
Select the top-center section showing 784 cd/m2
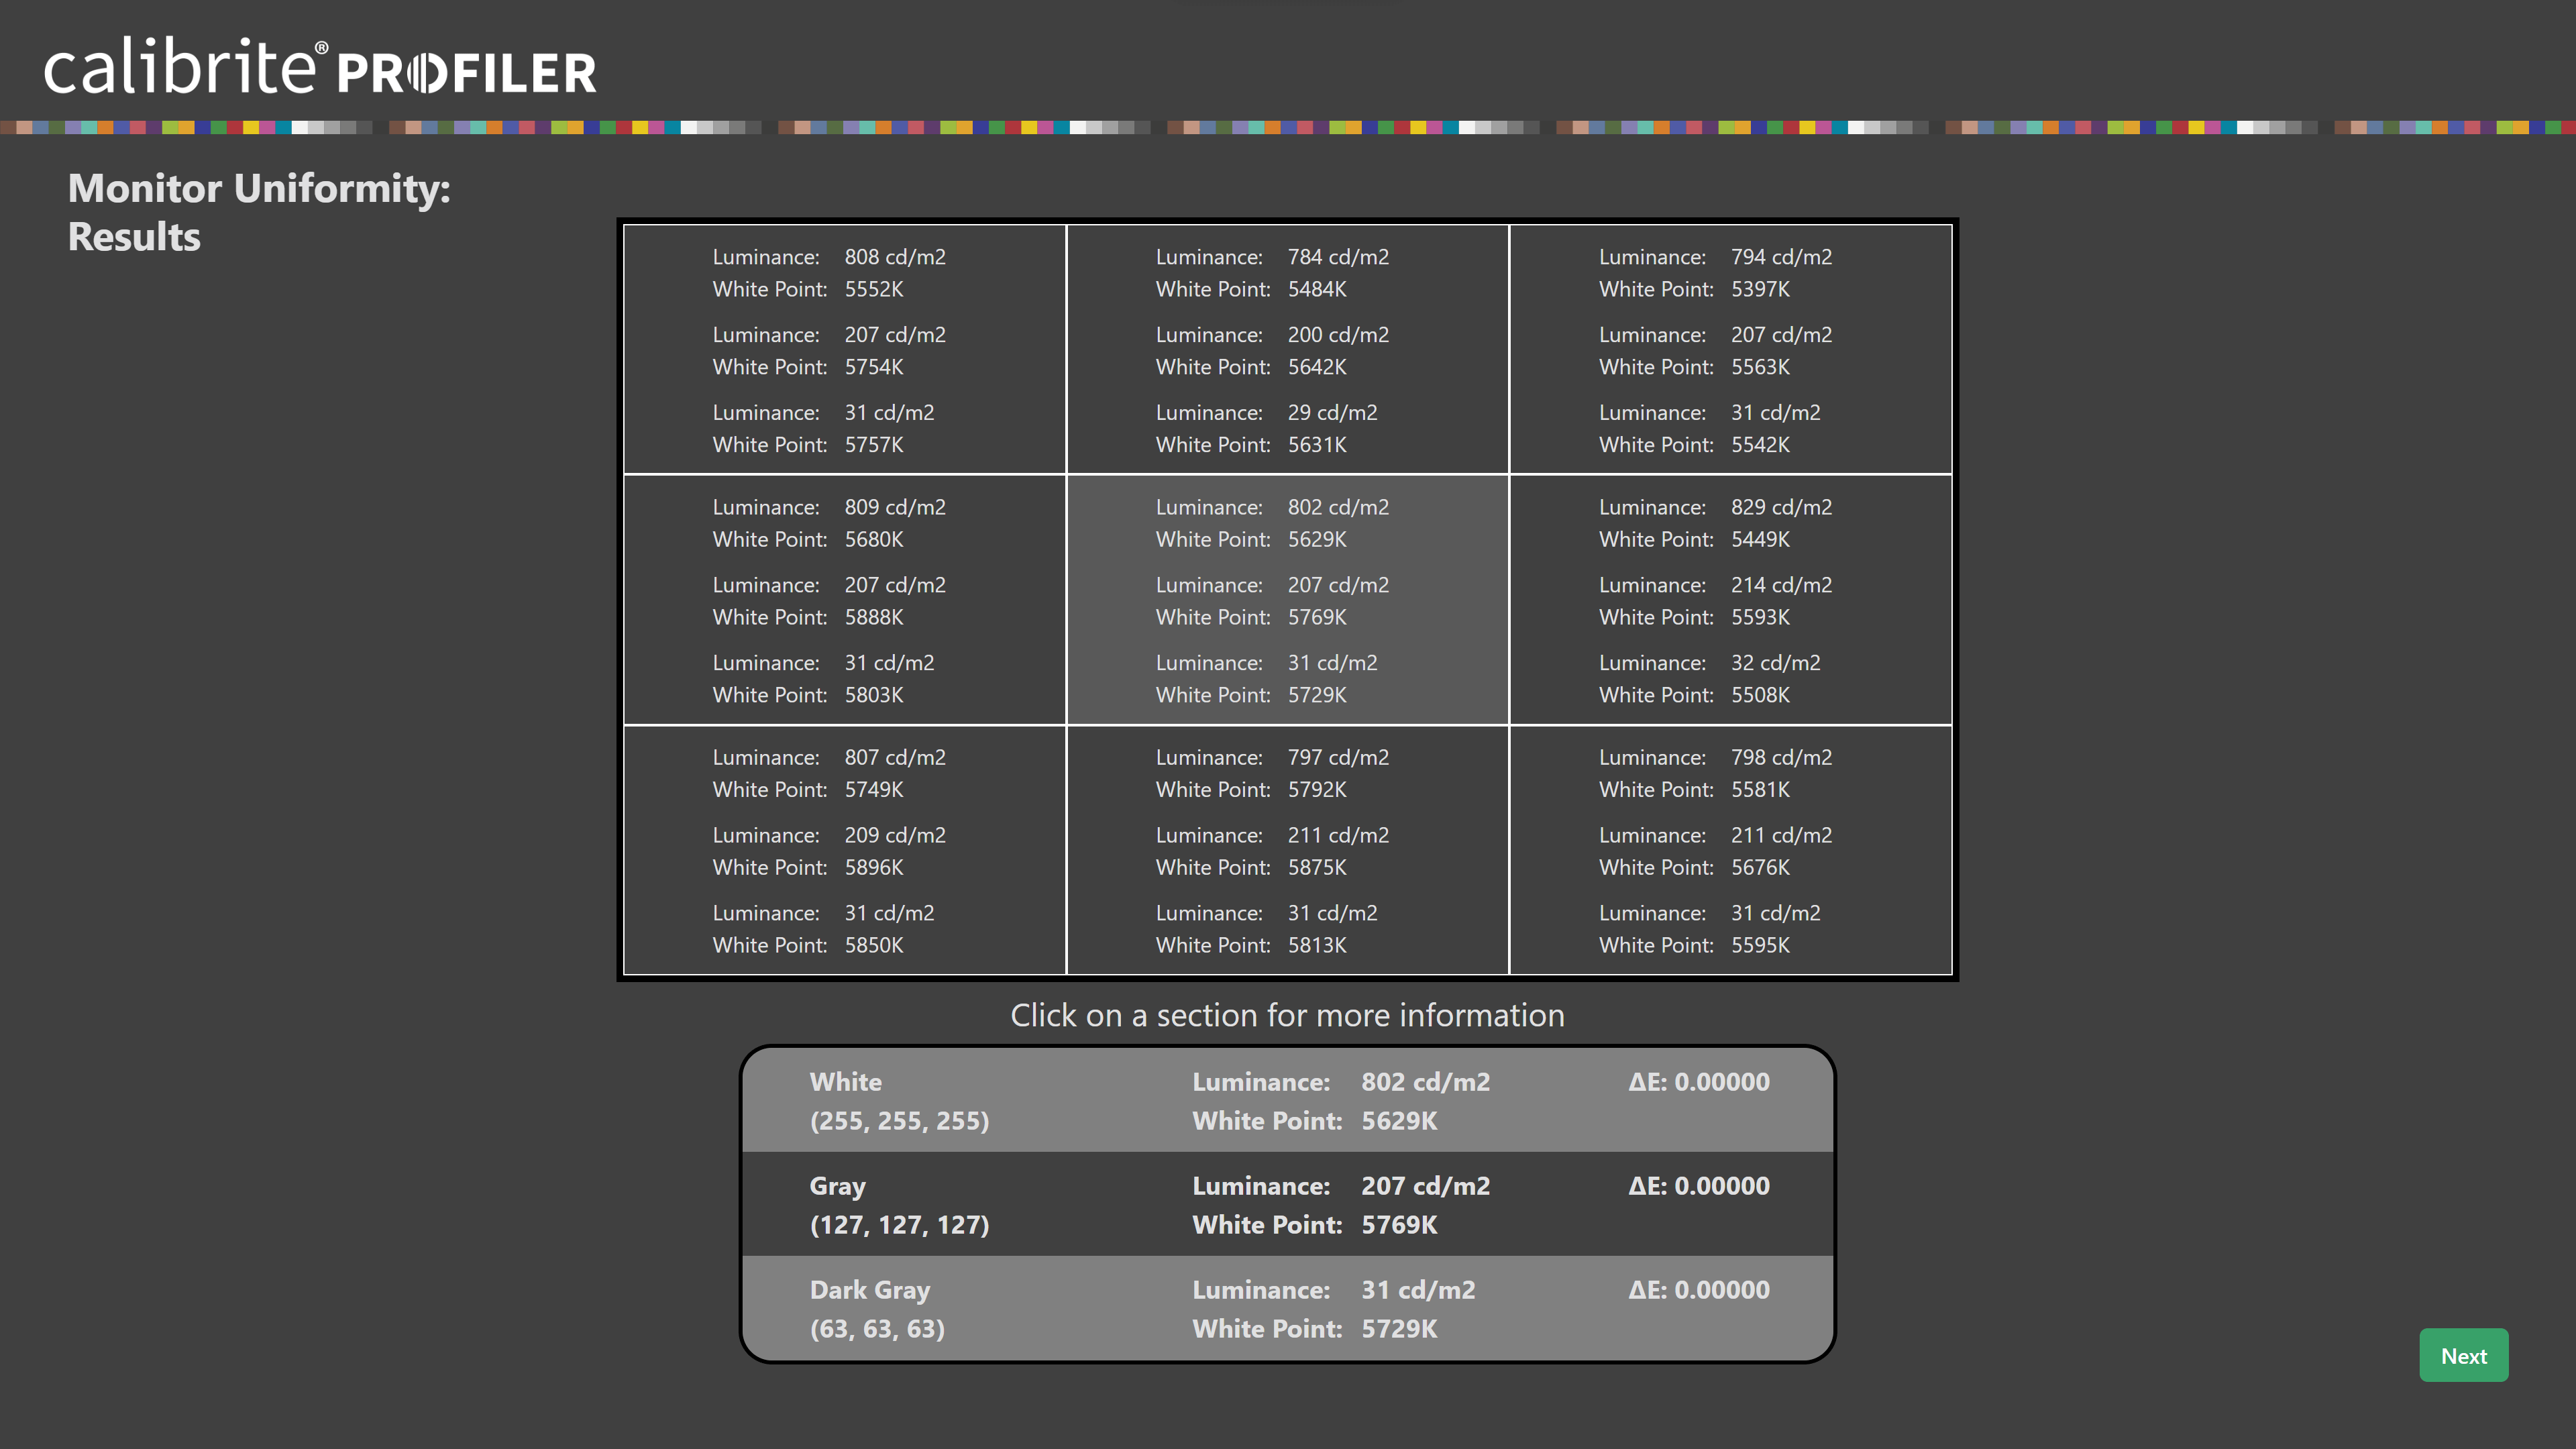pos(1287,349)
